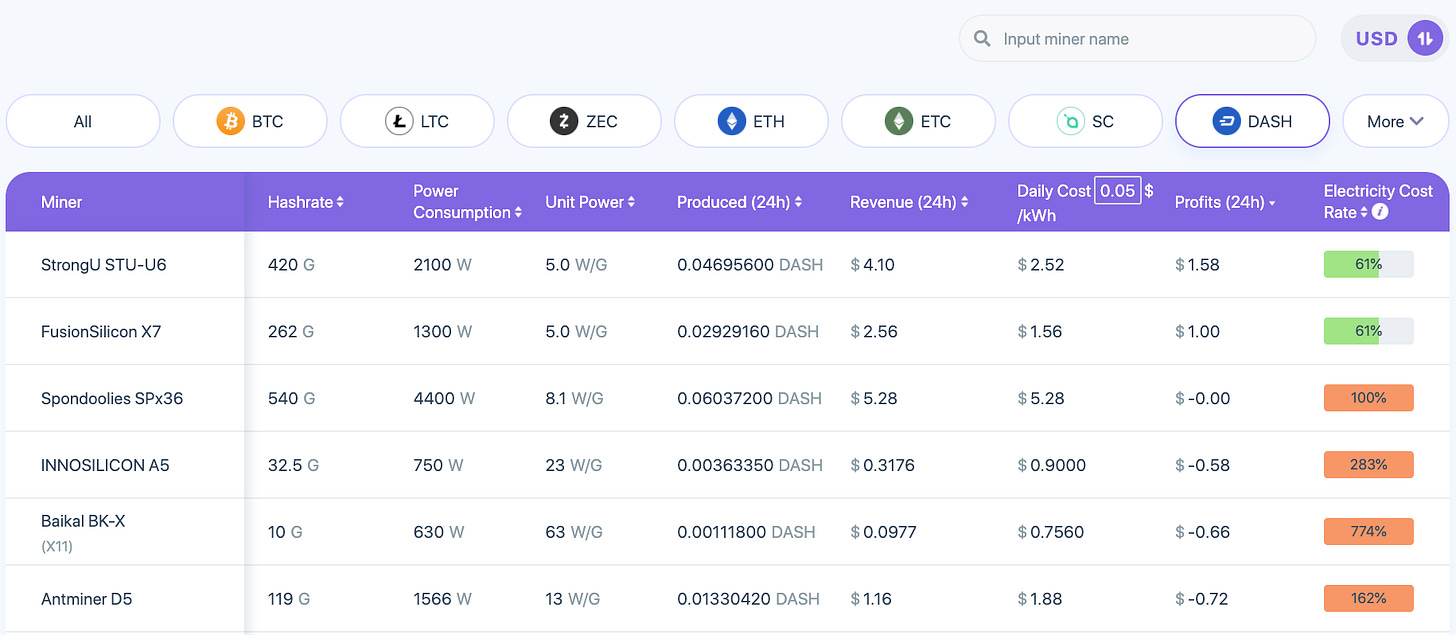Image resolution: width=1456 pixels, height=635 pixels.
Task: Click the search magnifier icon
Action: (983, 39)
